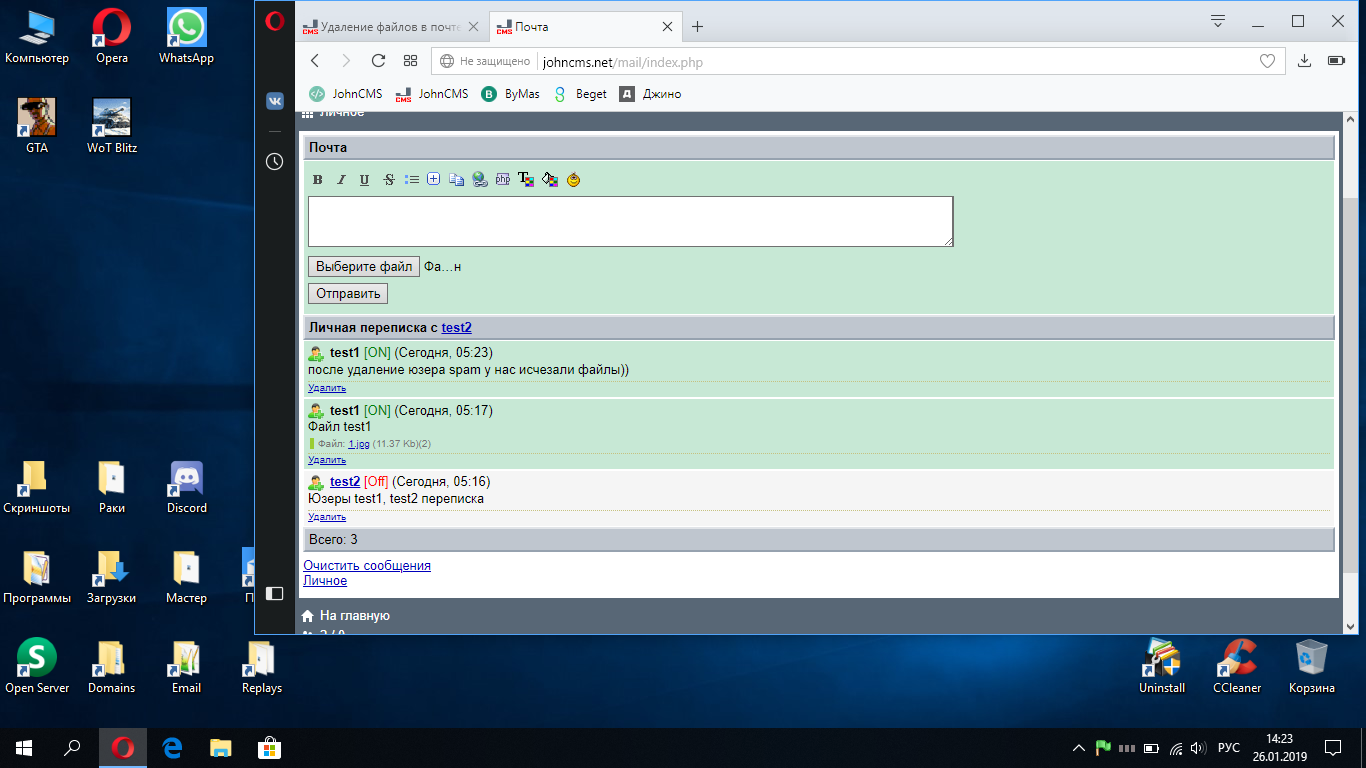Click the Discord desktop shortcut
Screen dimensions: 1366x768
(187, 487)
